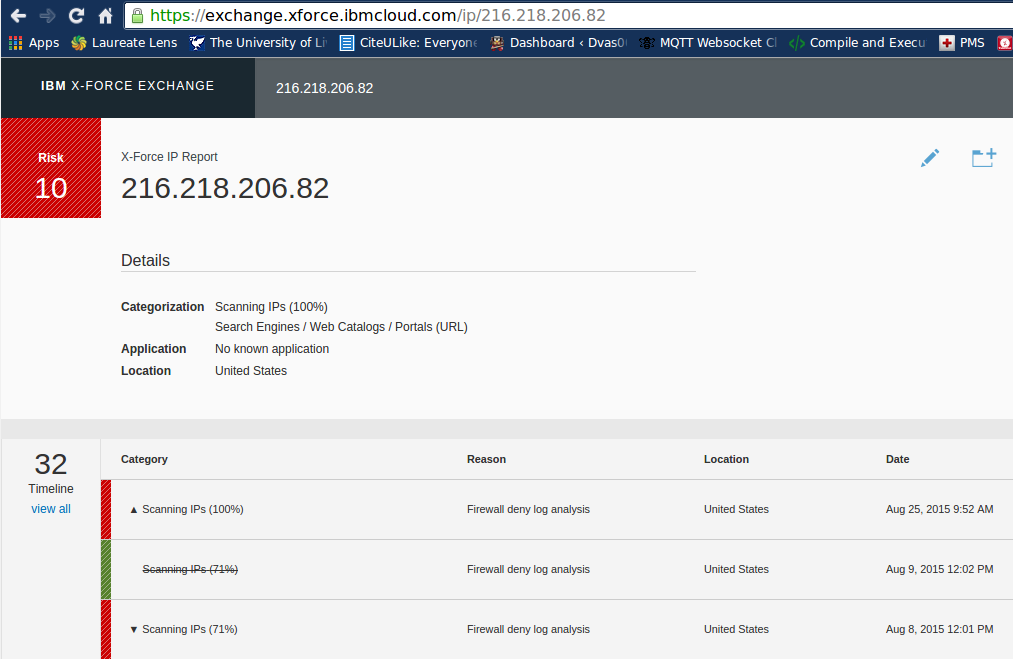Click the add to collection folder icon
Screen dimensions: 1013x659
point(984,158)
